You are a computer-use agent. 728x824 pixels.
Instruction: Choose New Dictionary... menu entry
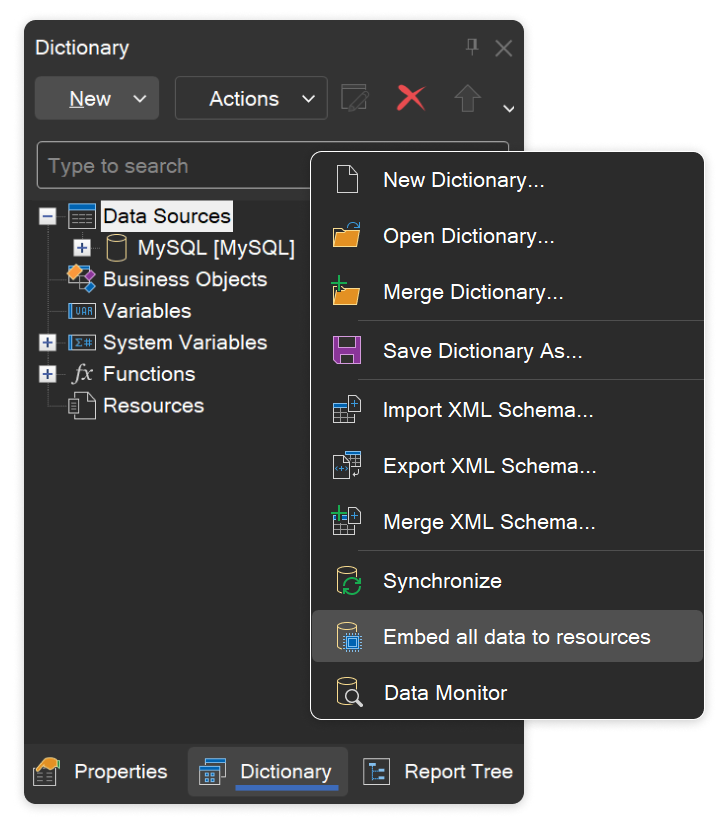(507, 180)
